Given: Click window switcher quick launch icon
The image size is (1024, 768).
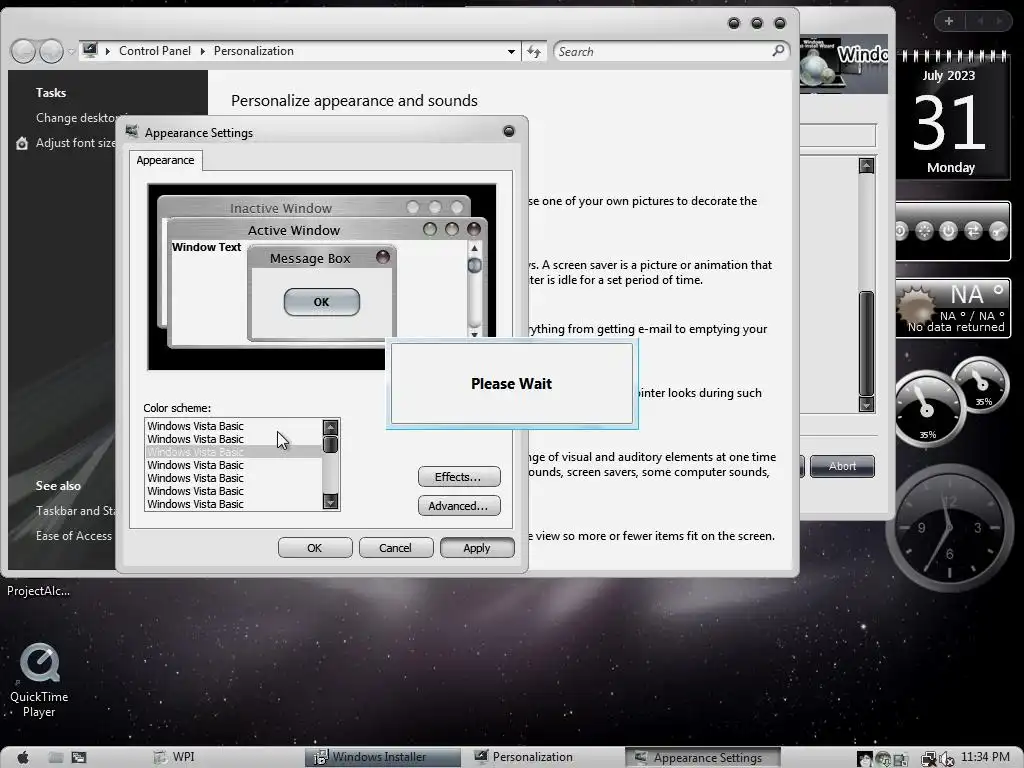Looking at the screenshot, I should click(79, 757).
